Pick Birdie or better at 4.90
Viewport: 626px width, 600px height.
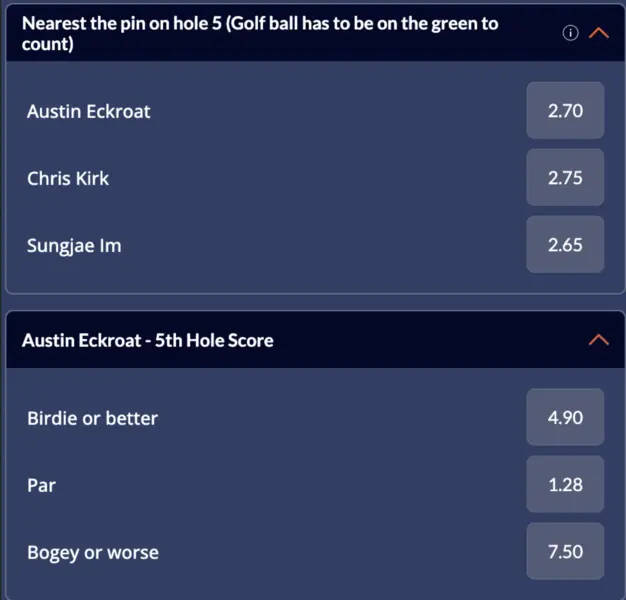tap(565, 417)
